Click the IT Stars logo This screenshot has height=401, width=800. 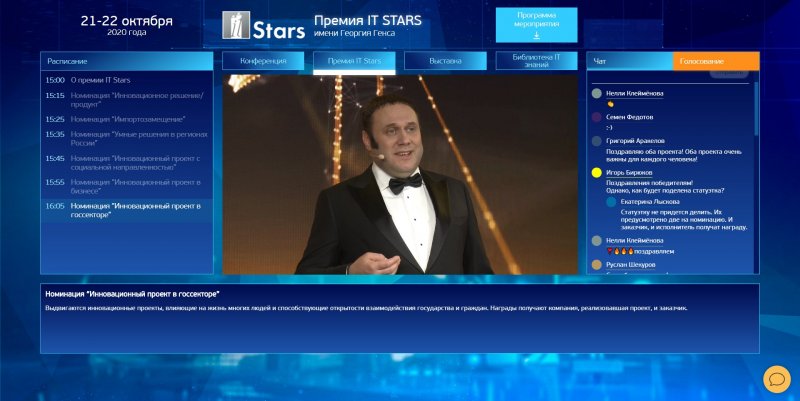(264, 26)
